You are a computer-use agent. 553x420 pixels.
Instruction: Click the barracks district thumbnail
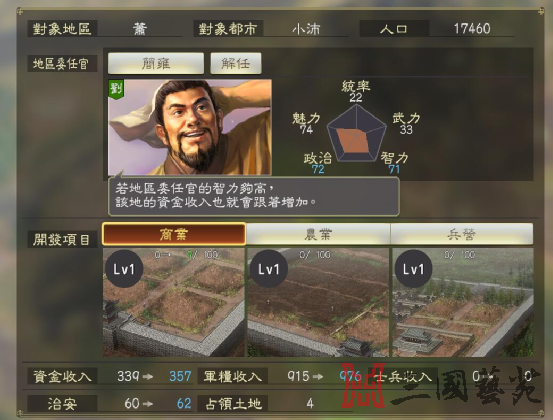coord(463,302)
